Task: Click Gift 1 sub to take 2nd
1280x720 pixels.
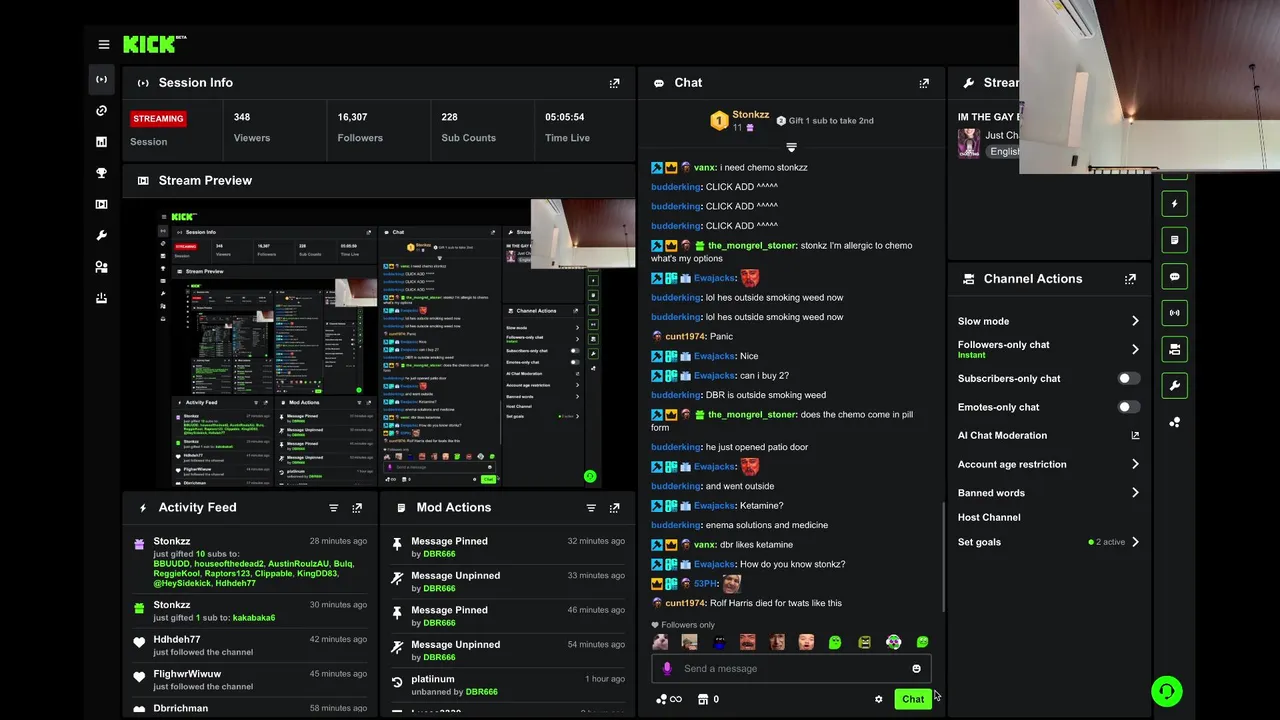Action: (825, 121)
